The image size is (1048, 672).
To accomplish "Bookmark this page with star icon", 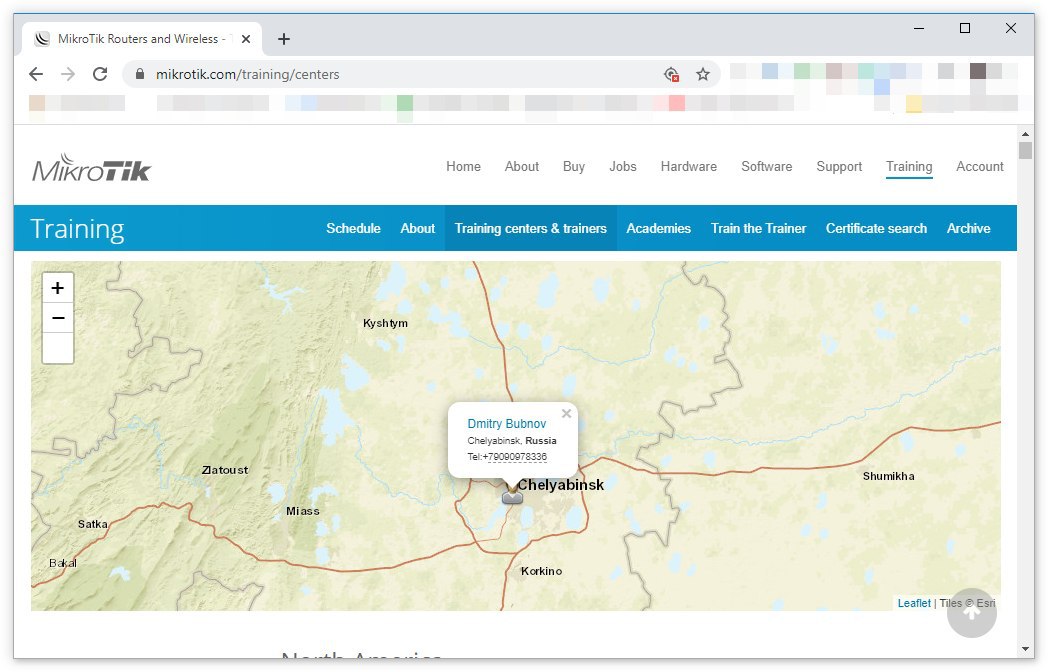I will 702,74.
